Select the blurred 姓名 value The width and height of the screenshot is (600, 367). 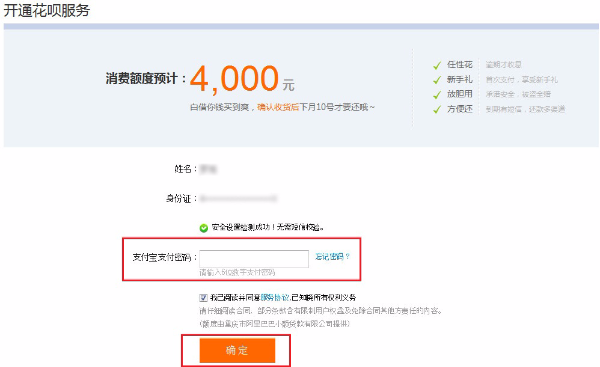209,169
